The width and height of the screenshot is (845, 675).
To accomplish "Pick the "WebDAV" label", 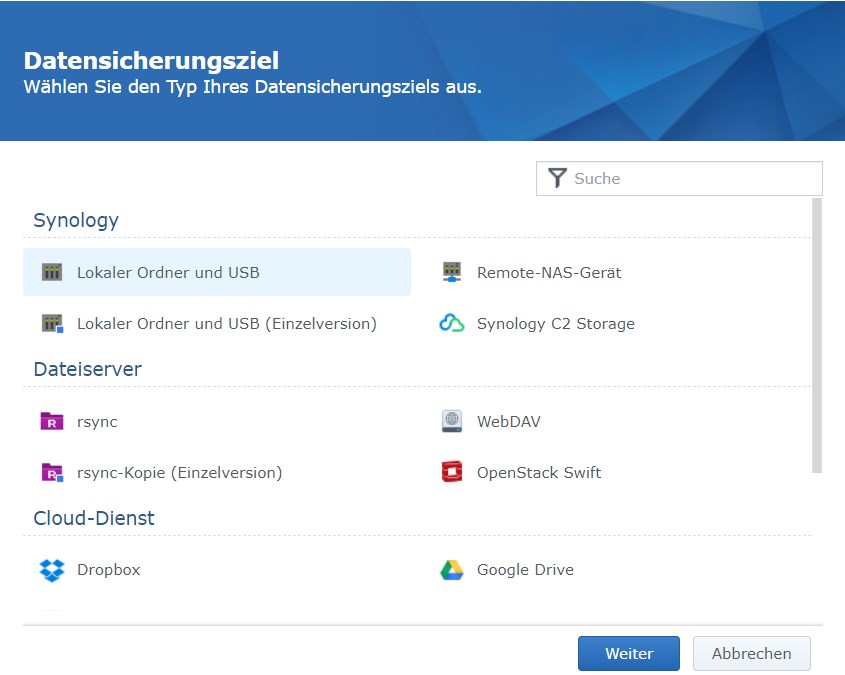I will (509, 421).
